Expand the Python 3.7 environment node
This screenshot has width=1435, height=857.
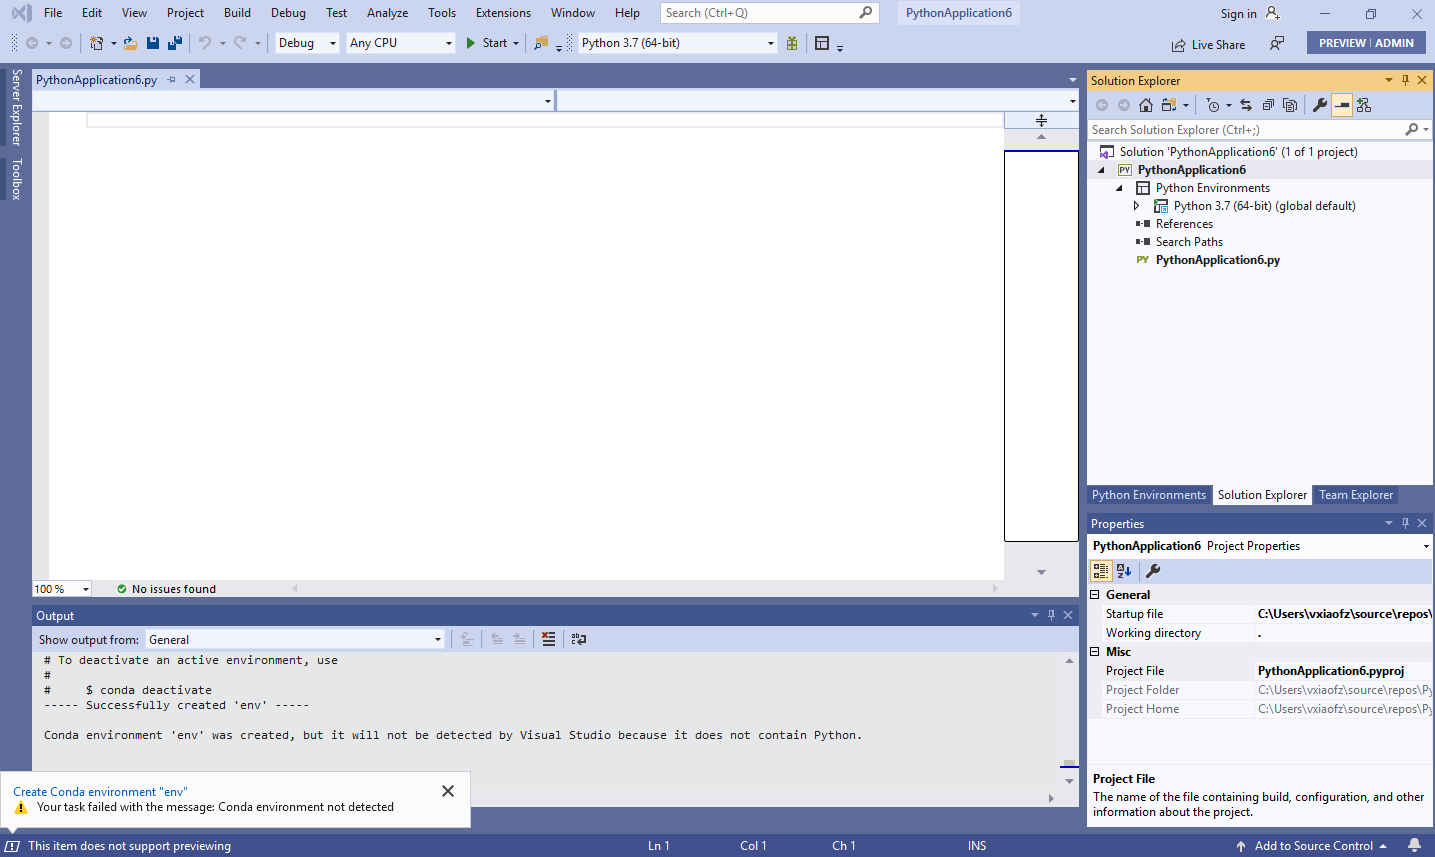[1136, 205]
